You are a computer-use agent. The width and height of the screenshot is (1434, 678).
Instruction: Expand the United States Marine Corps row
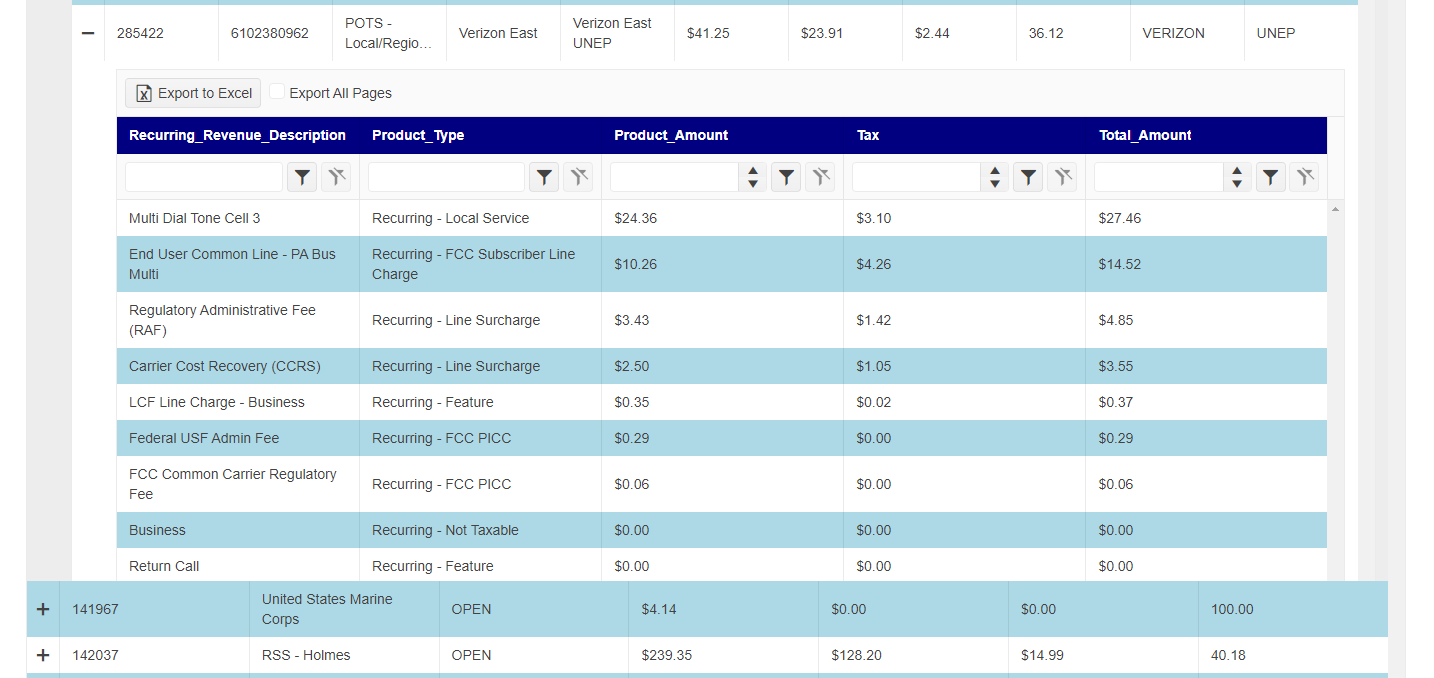(x=43, y=609)
